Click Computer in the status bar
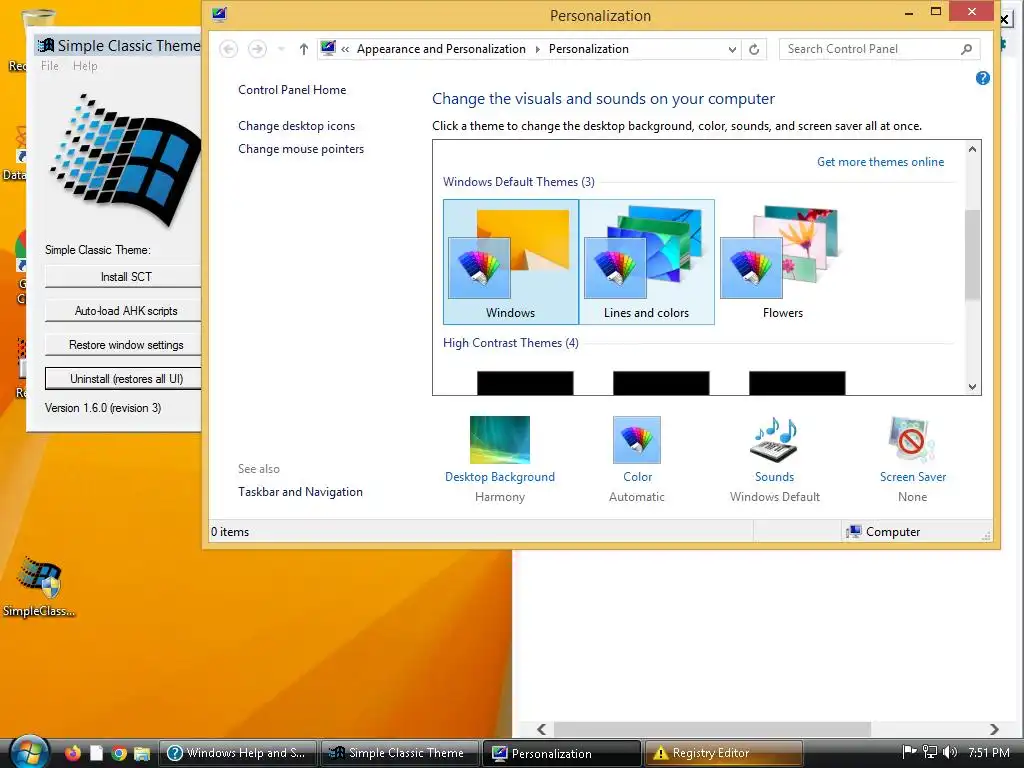The height and width of the screenshot is (768, 1024). tap(893, 532)
